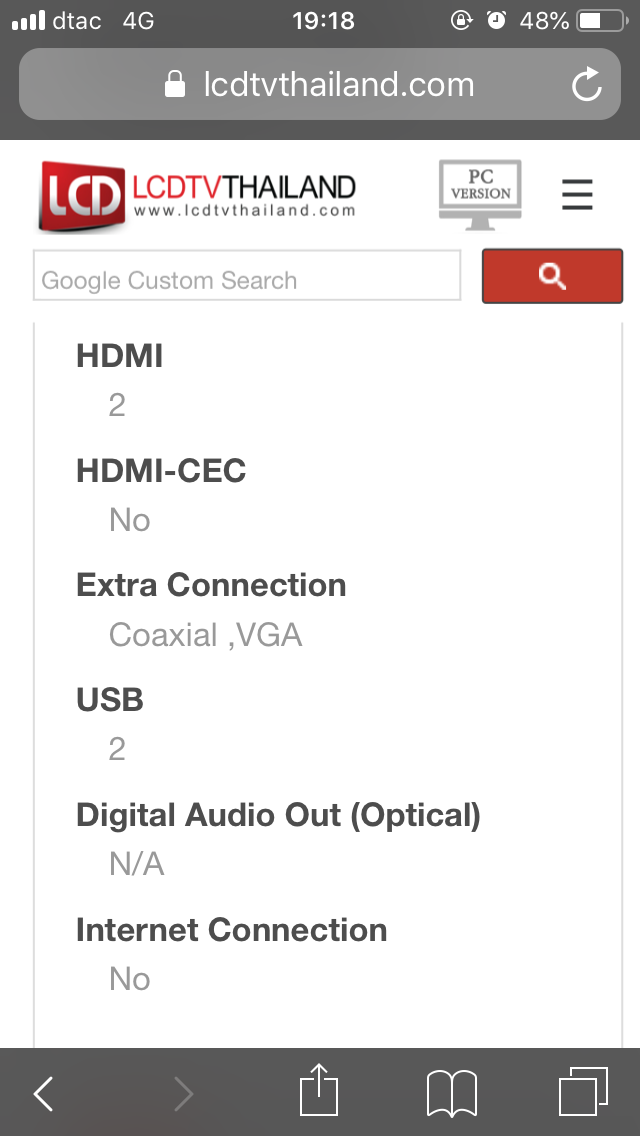Show open tabs overview
This screenshot has width=640, height=1136.
[x=582, y=1092]
